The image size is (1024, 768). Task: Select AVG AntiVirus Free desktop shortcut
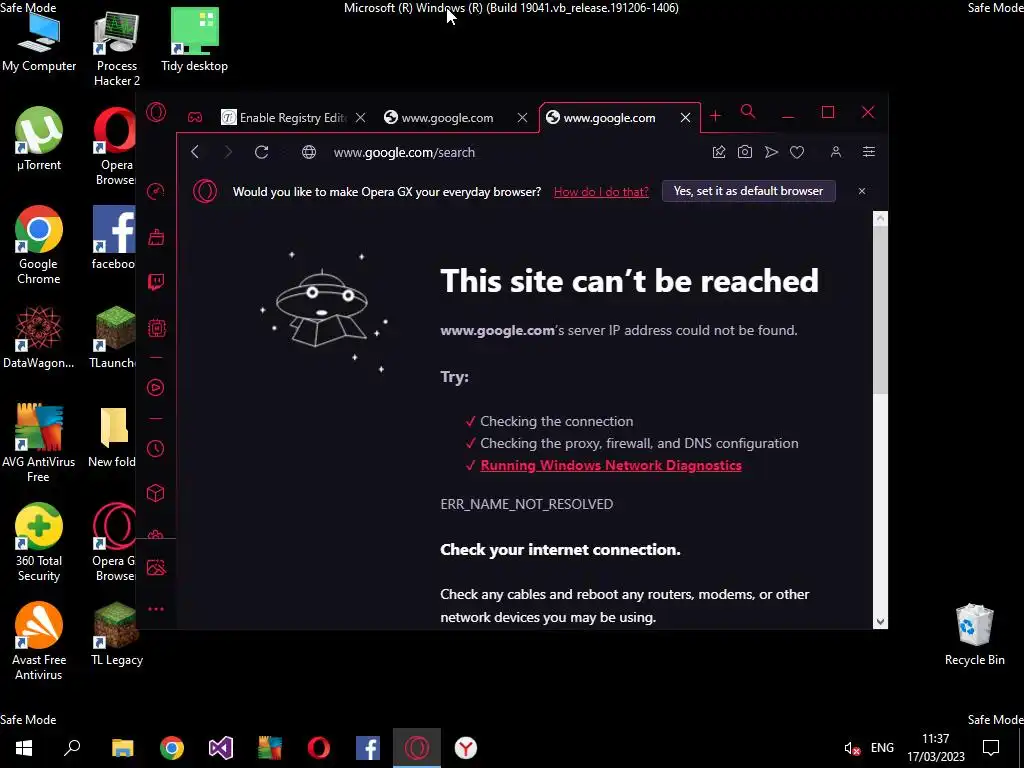pyautogui.click(x=39, y=443)
